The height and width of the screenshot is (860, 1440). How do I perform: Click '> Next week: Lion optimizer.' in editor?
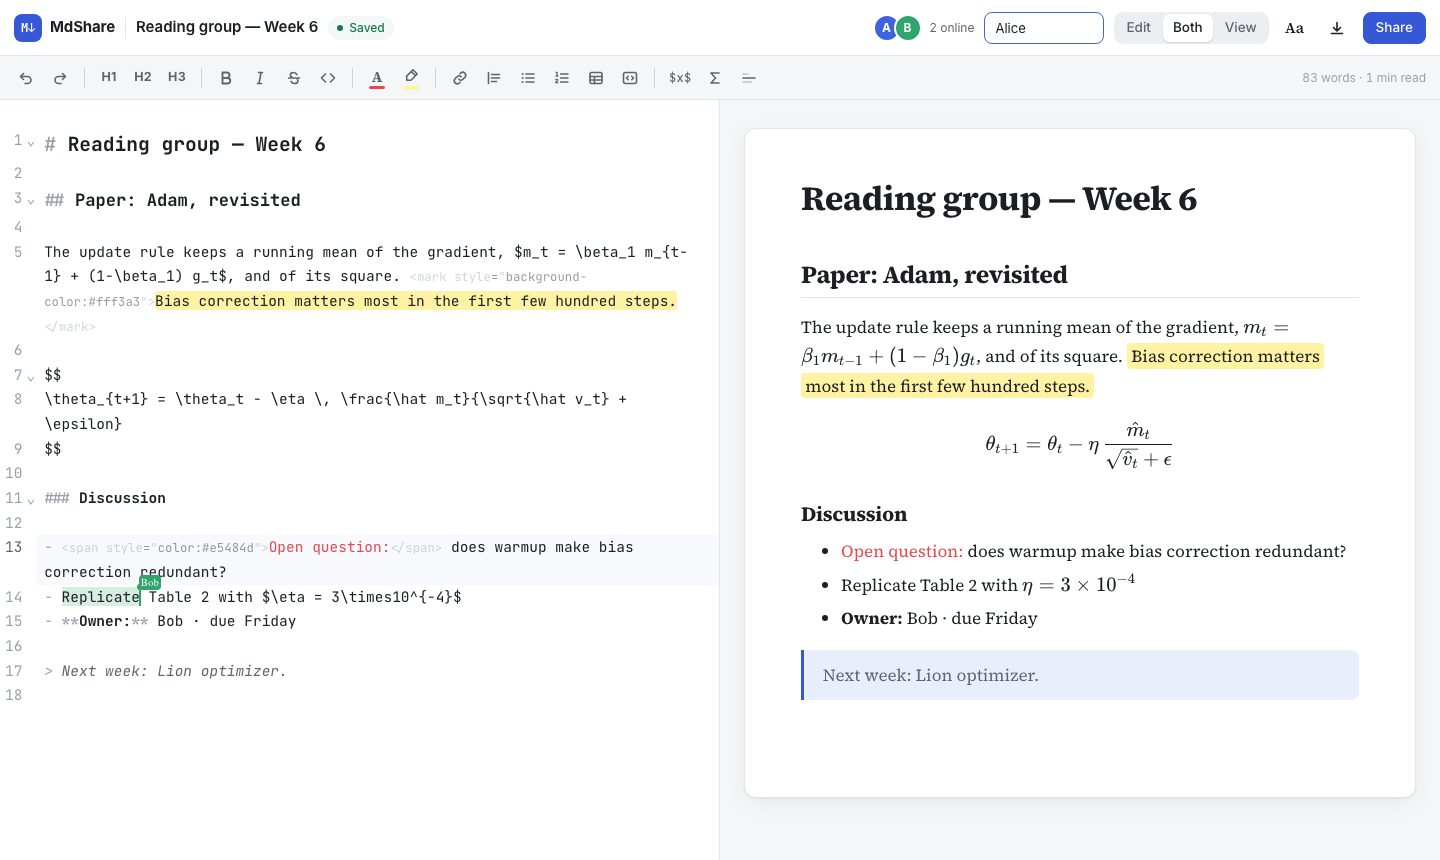(x=166, y=671)
